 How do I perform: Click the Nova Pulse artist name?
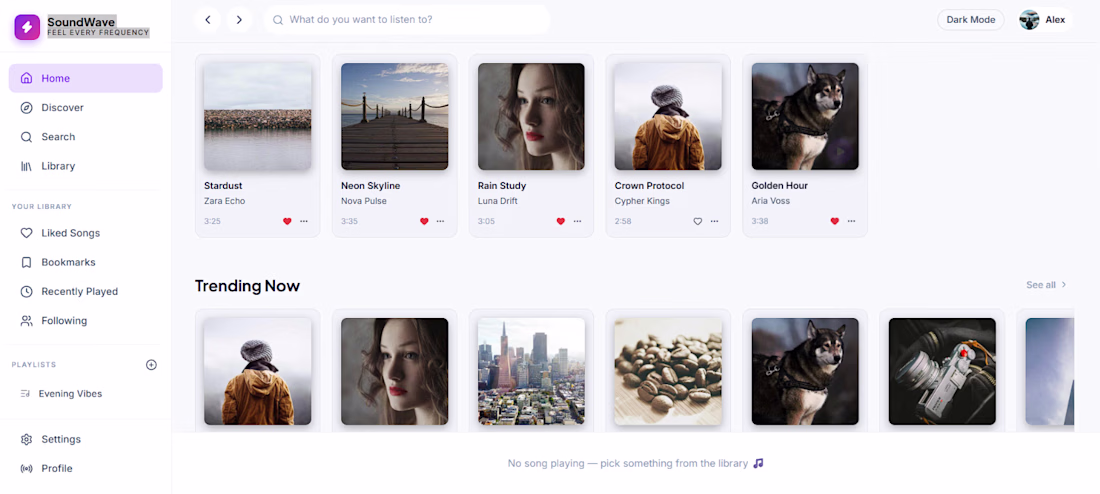pos(363,201)
